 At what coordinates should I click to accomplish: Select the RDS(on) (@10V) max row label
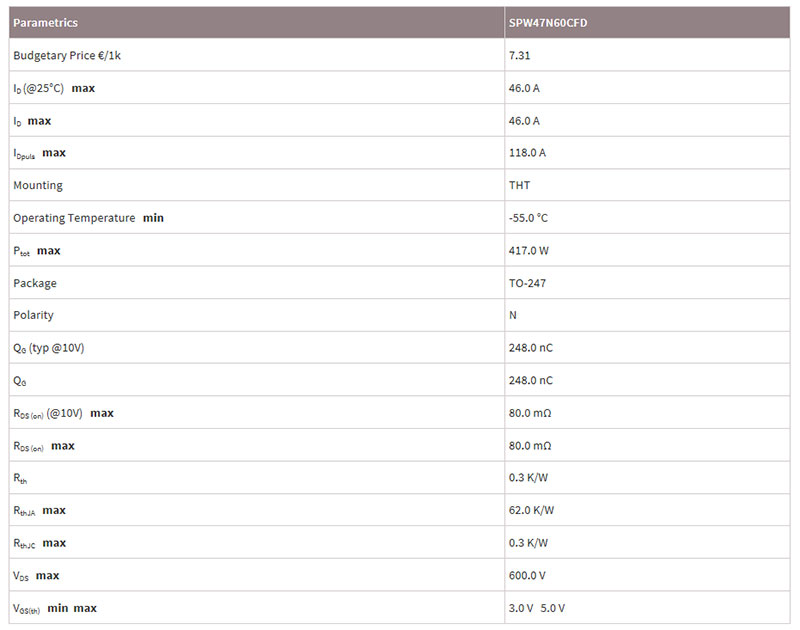click(x=63, y=414)
